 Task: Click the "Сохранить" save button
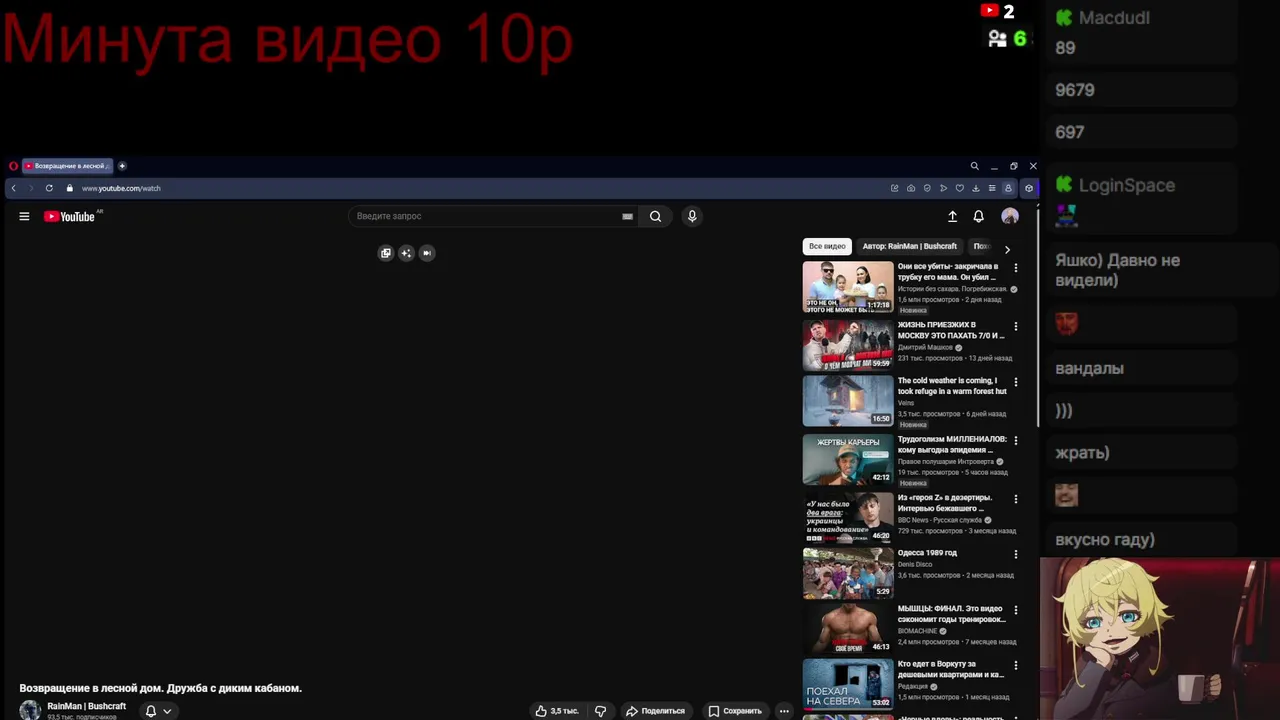click(x=735, y=711)
